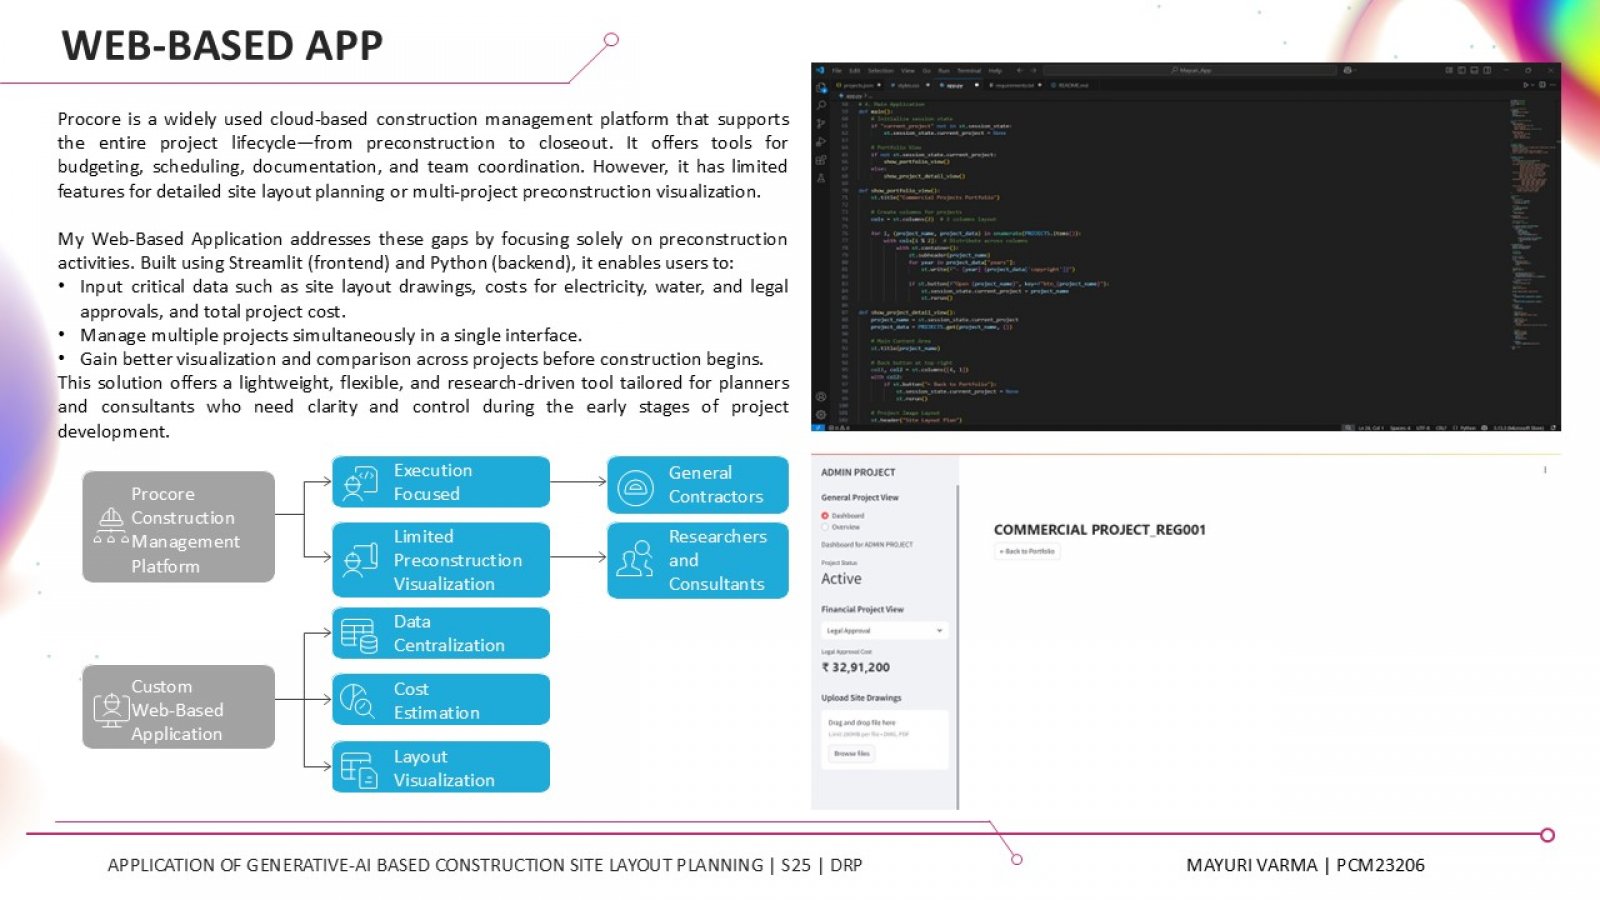Viewport: 1600px width, 900px height.
Task: Click the Procore platform crane icon
Action: [111, 526]
